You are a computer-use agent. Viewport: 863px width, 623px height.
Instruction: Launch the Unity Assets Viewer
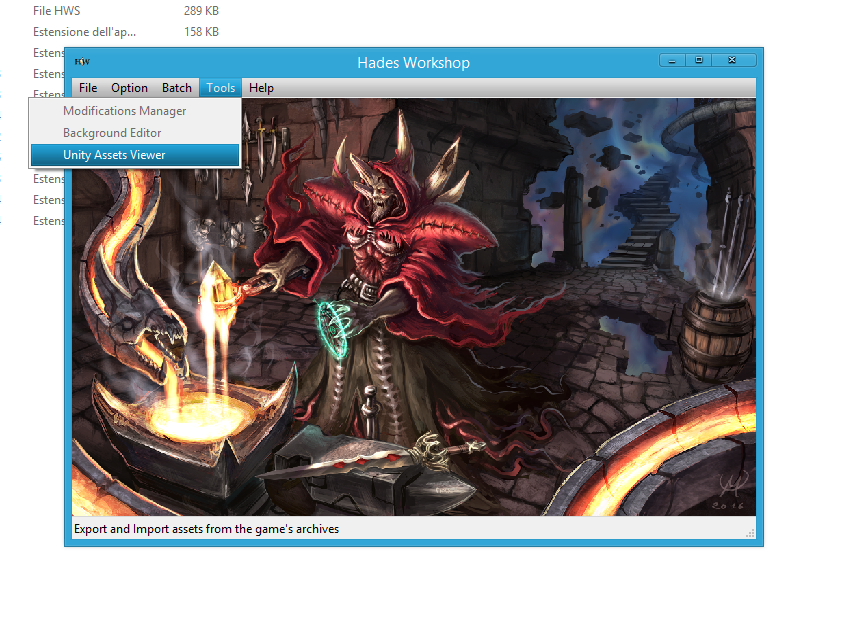pos(135,155)
